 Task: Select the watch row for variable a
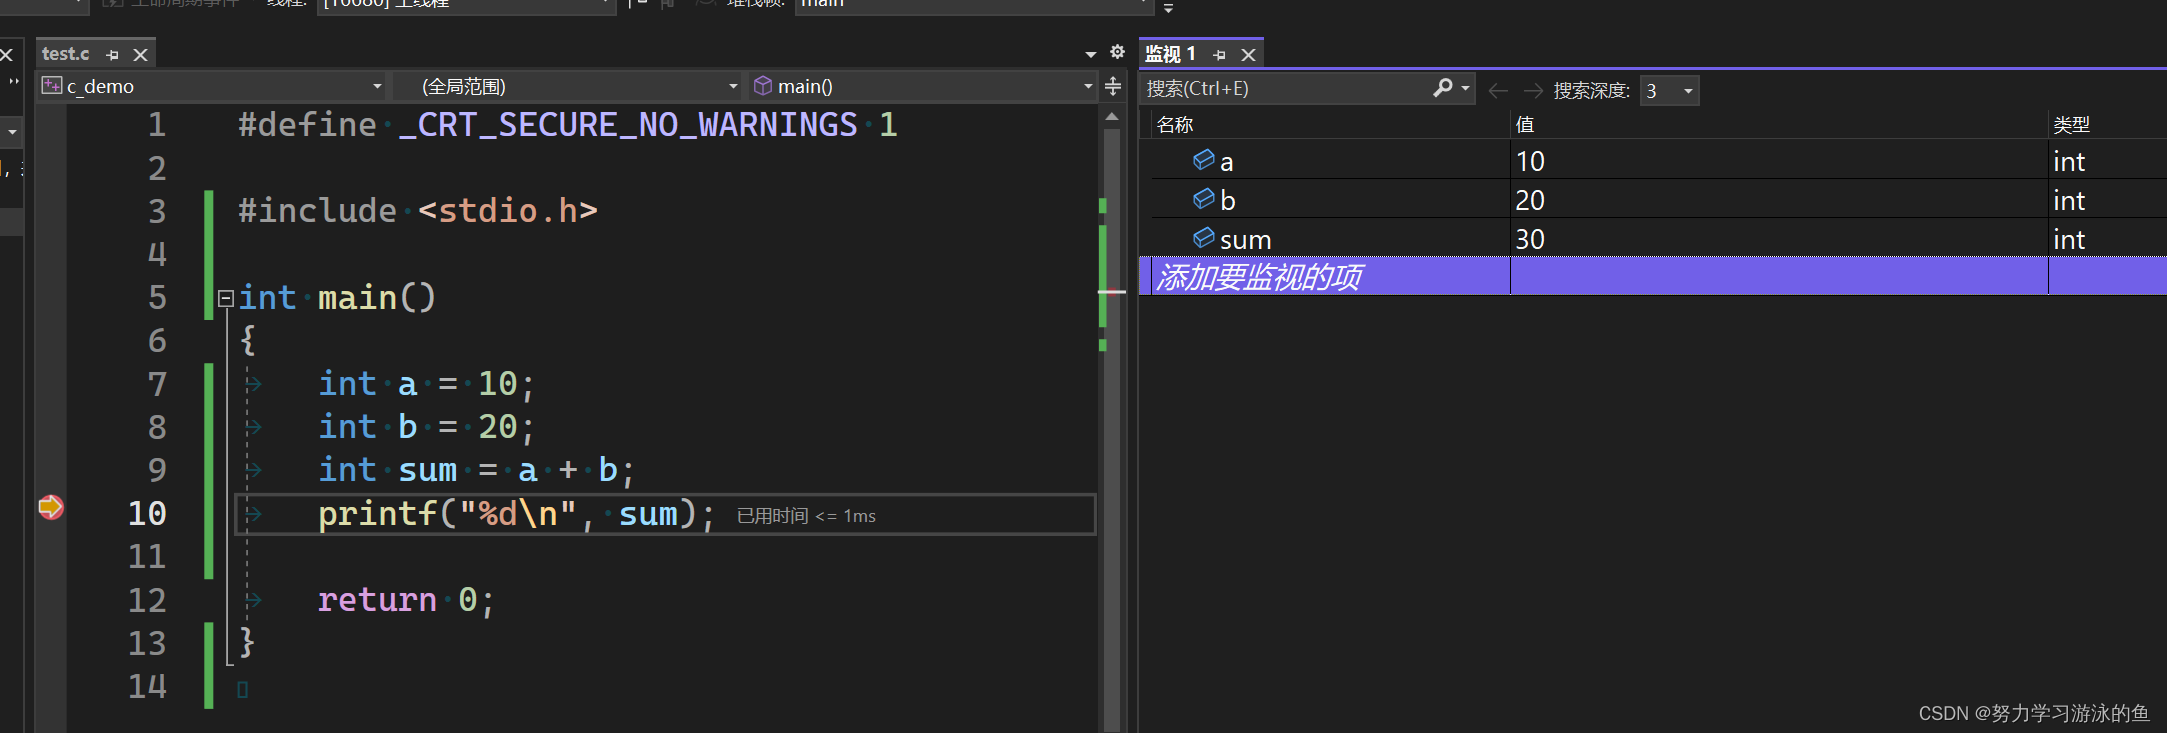click(x=1653, y=161)
